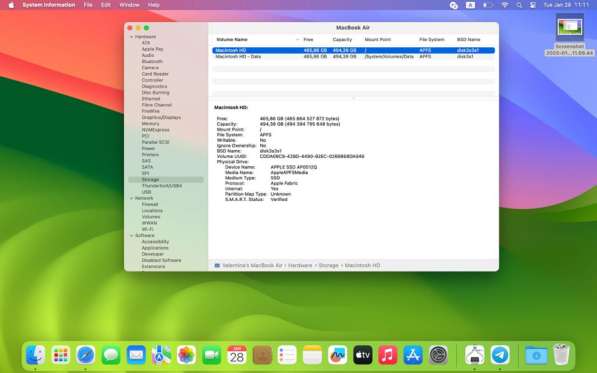
Task: Open the Window menu
Action: click(x=129, y=5)
